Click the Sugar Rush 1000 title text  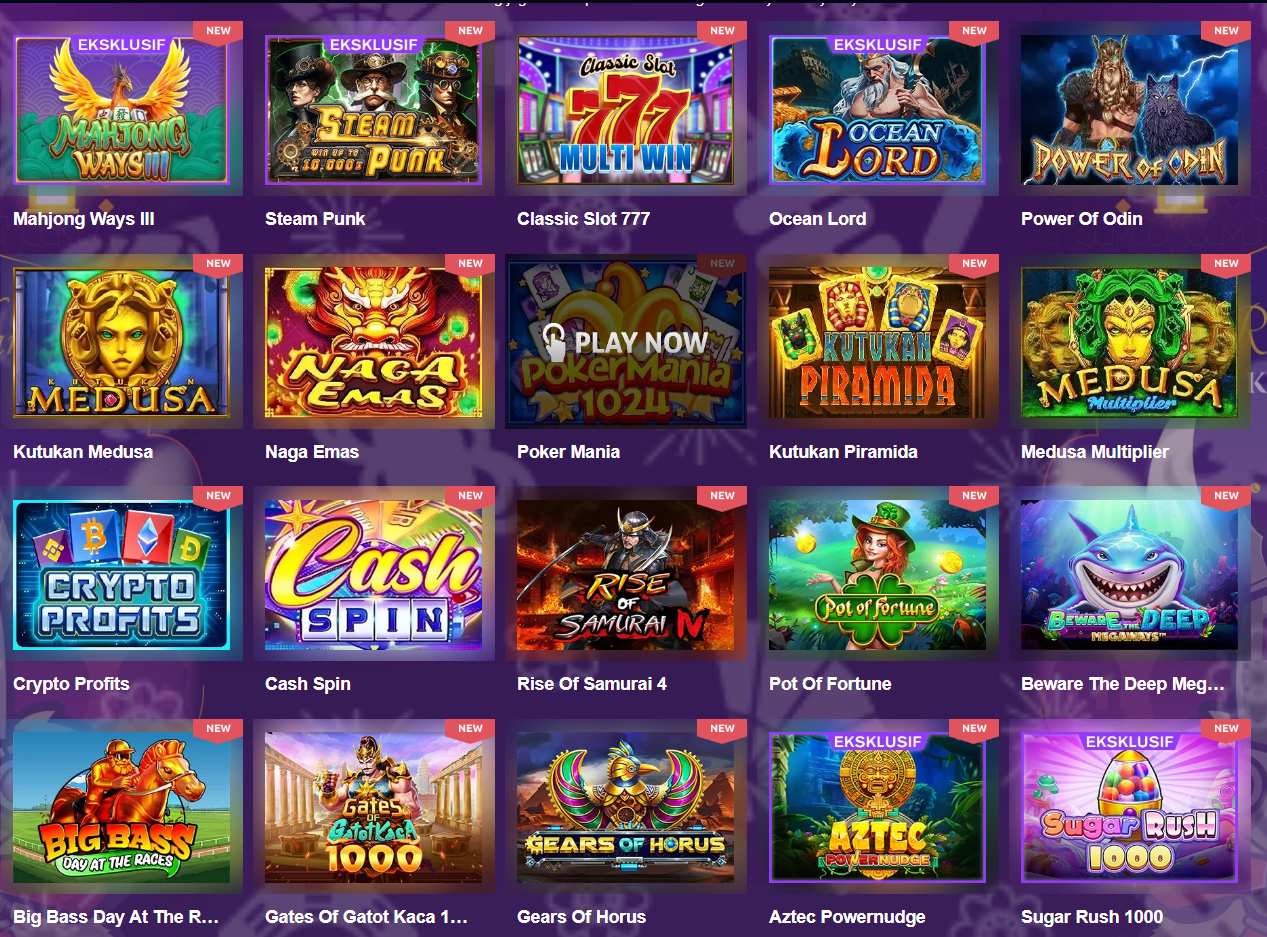[1092, 917]
